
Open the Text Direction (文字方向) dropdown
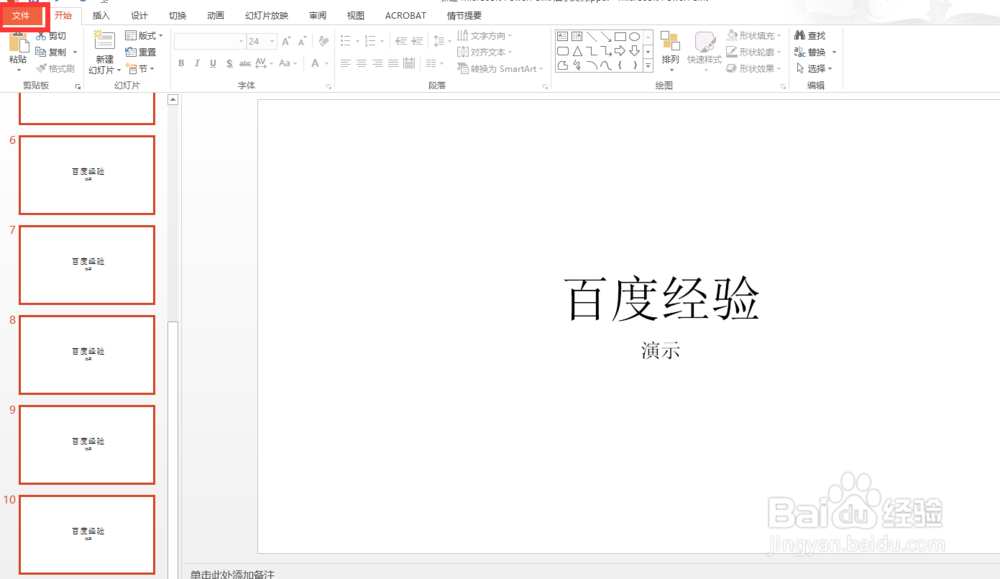[x=485, y=36]
